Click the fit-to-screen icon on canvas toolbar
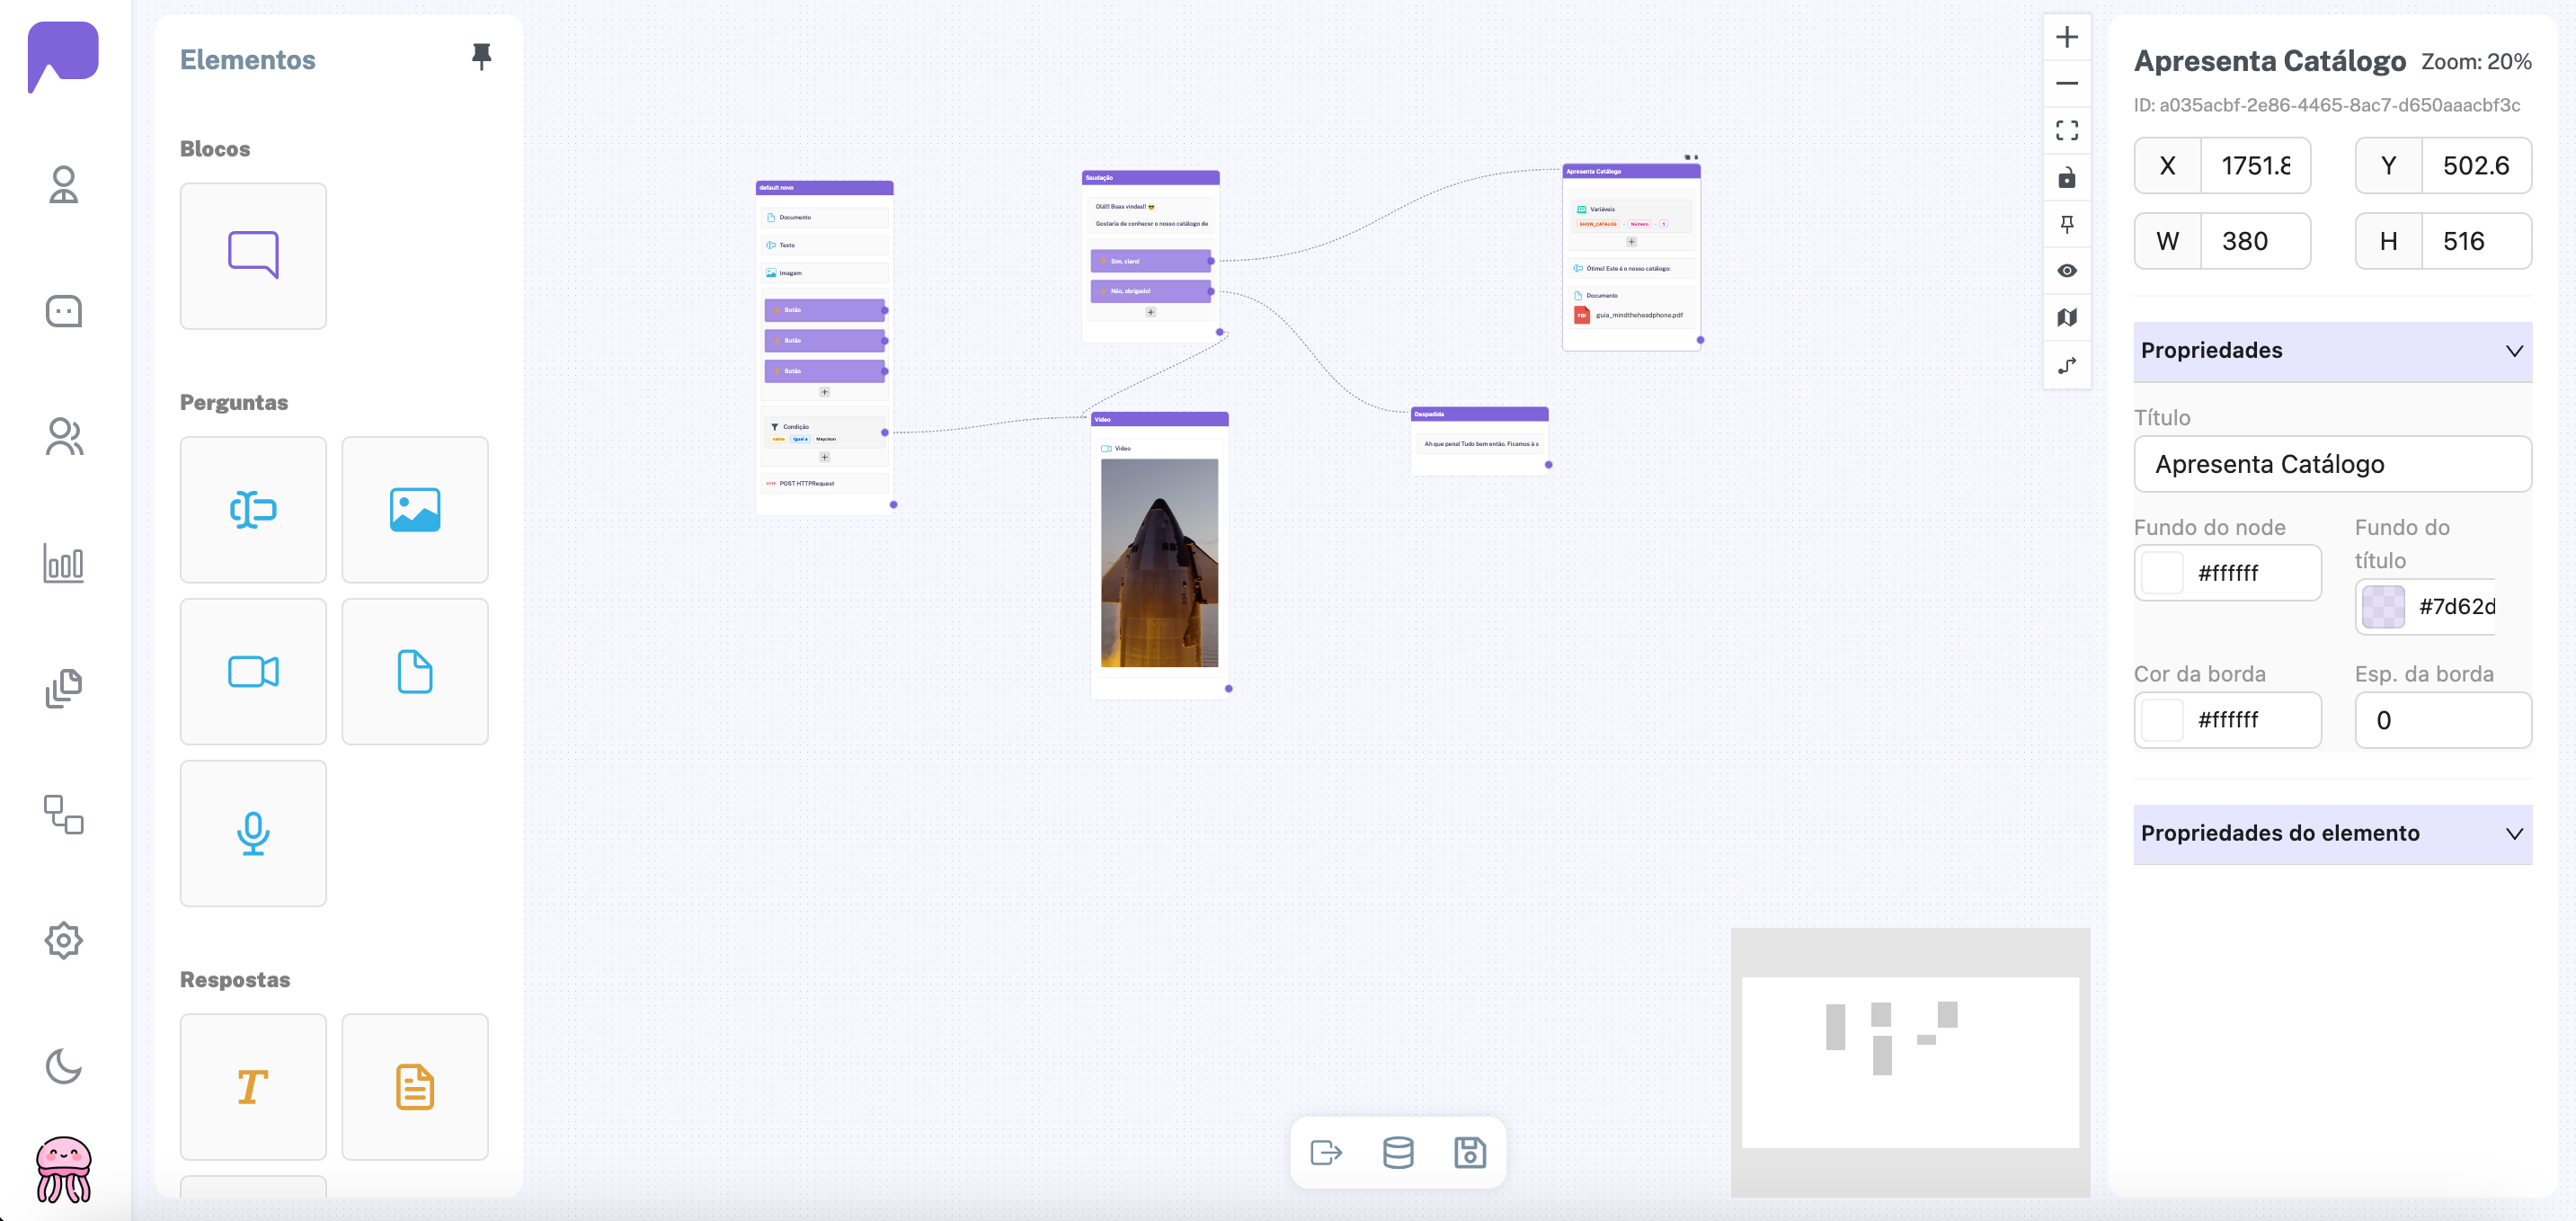Viewport: 2576px width, 1221px height. pyautogui.click(x=2067, y=130)
